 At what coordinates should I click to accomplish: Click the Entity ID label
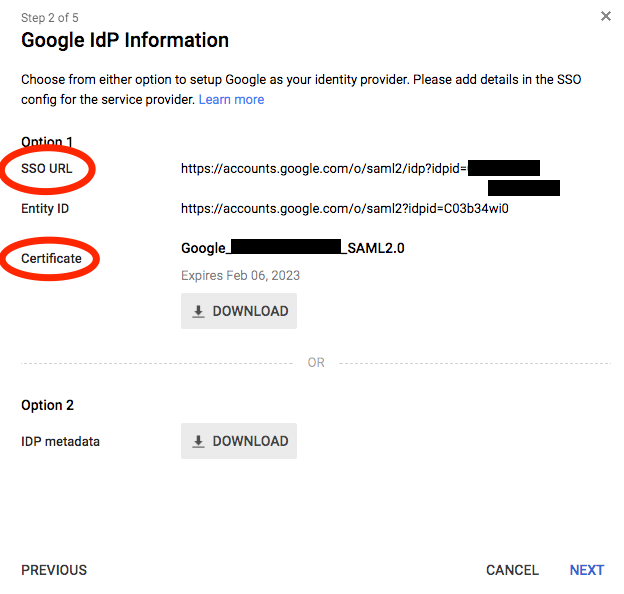tap(45, 209)
